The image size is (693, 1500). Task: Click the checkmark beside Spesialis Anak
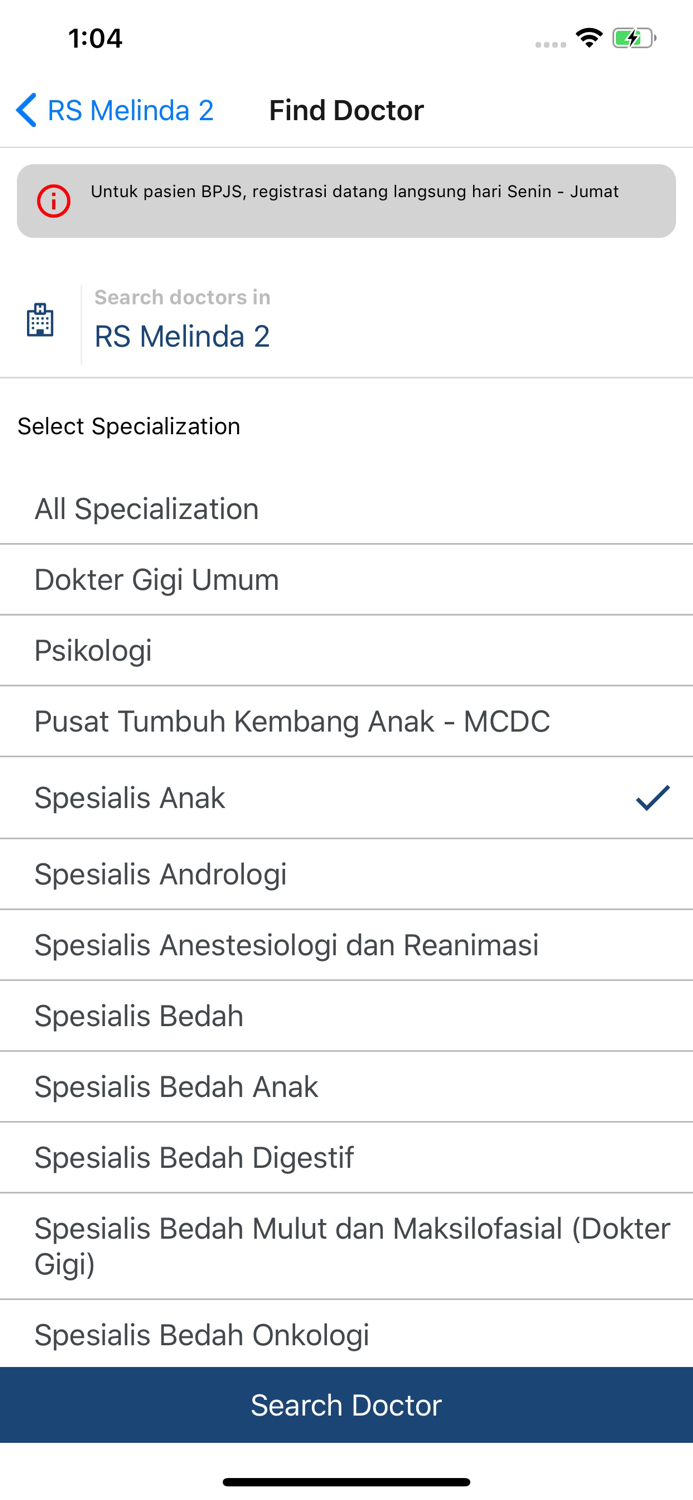tap(652, 797)
